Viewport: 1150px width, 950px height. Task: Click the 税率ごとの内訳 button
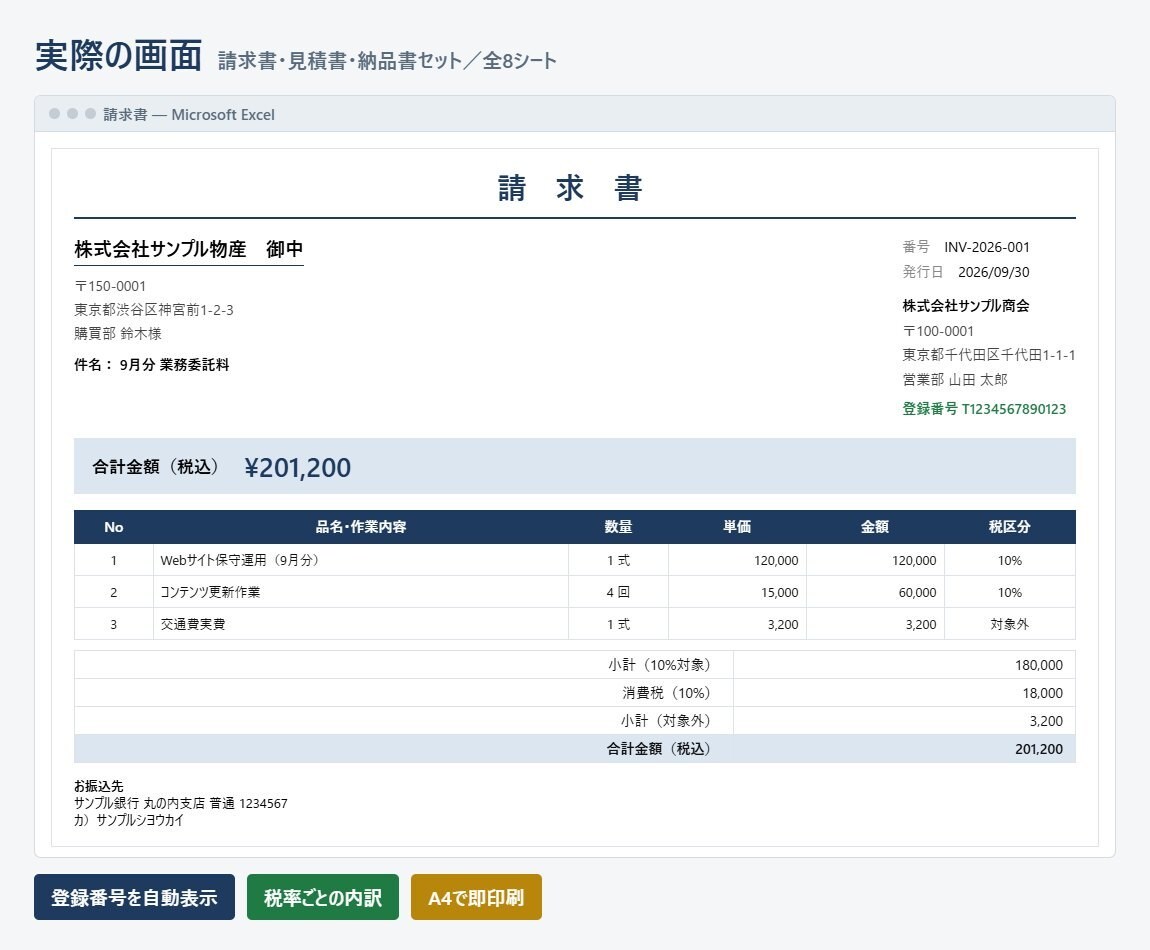coord(323,896)
